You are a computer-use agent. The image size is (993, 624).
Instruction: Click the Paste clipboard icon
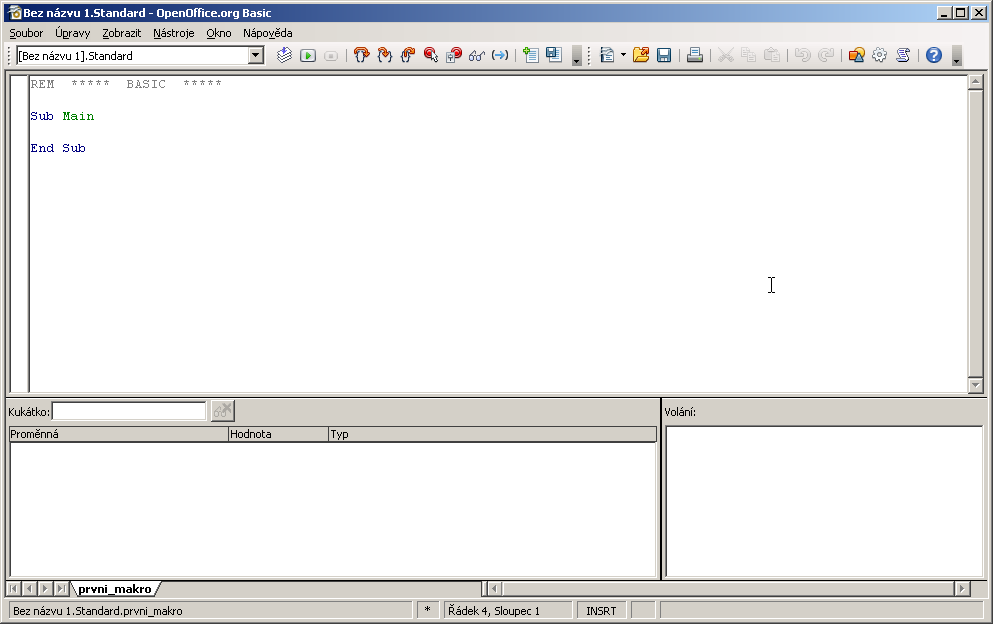[x=772, y=56]
